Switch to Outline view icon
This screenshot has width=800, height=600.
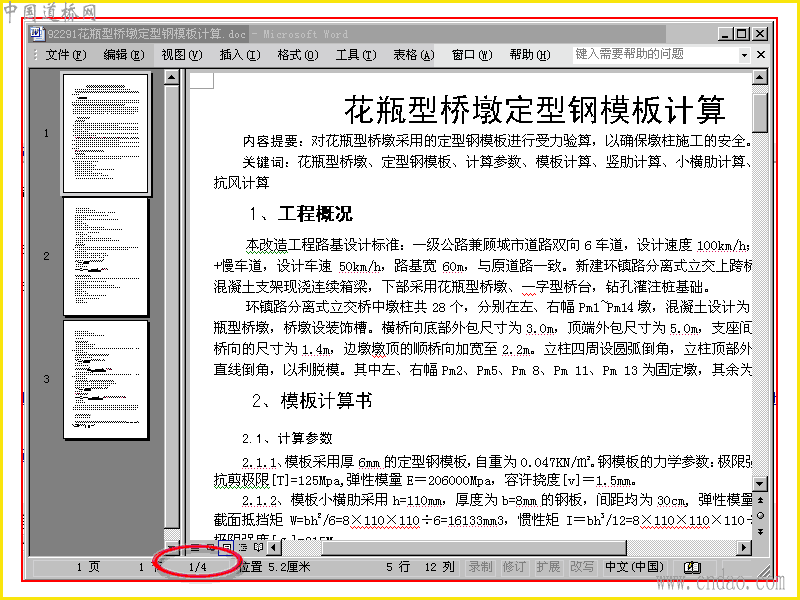point(243,547)
